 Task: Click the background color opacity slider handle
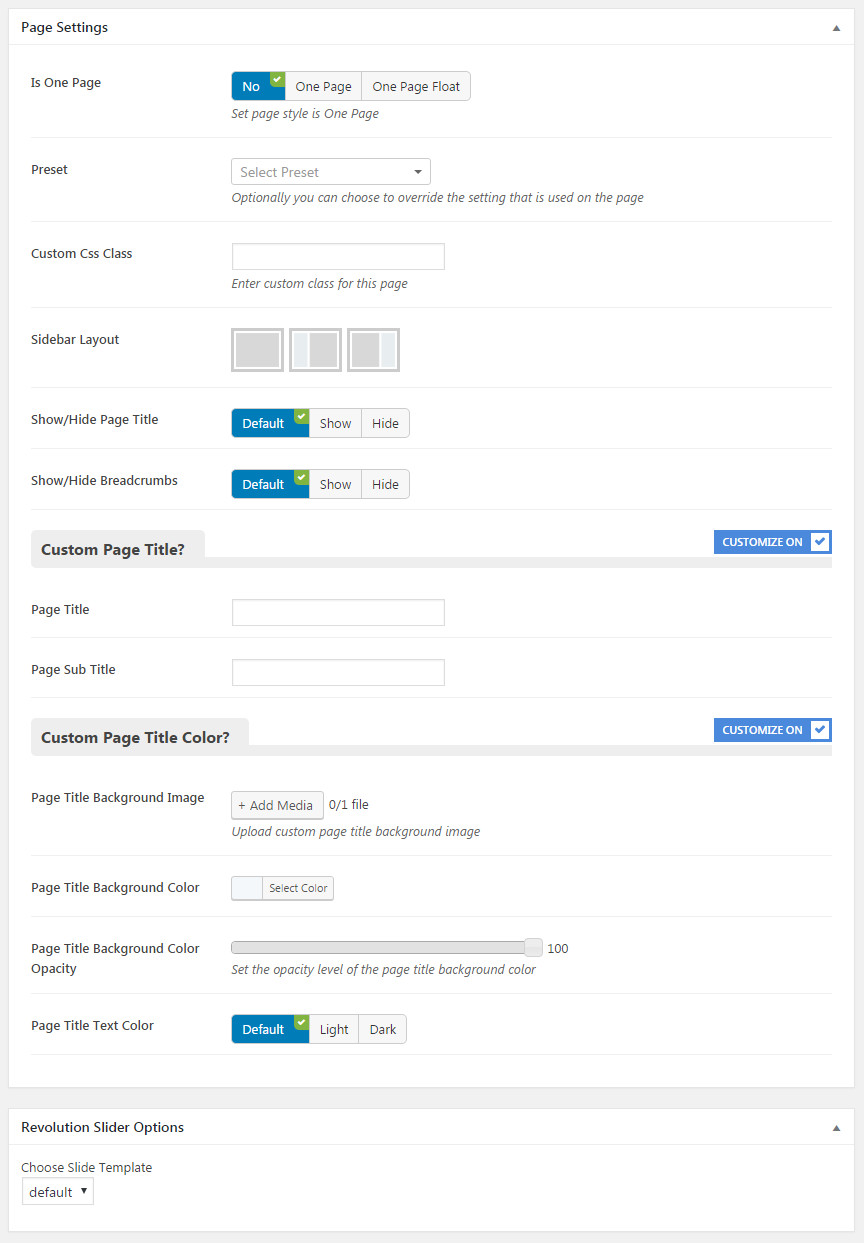point(533,948)
